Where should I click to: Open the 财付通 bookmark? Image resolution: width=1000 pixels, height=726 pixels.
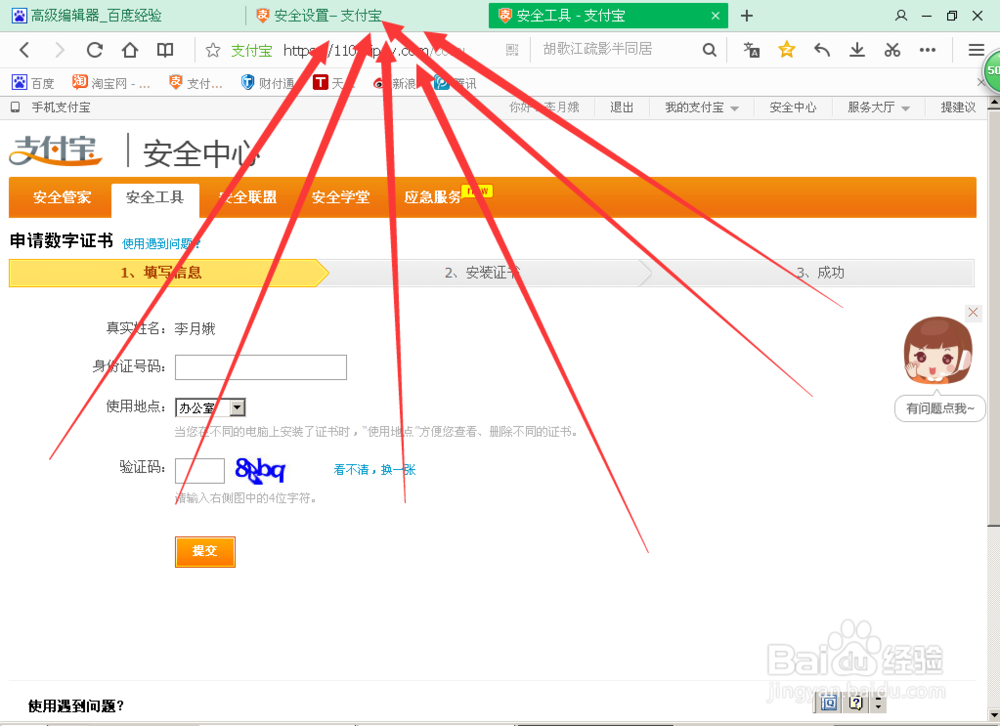coord(267,83)
